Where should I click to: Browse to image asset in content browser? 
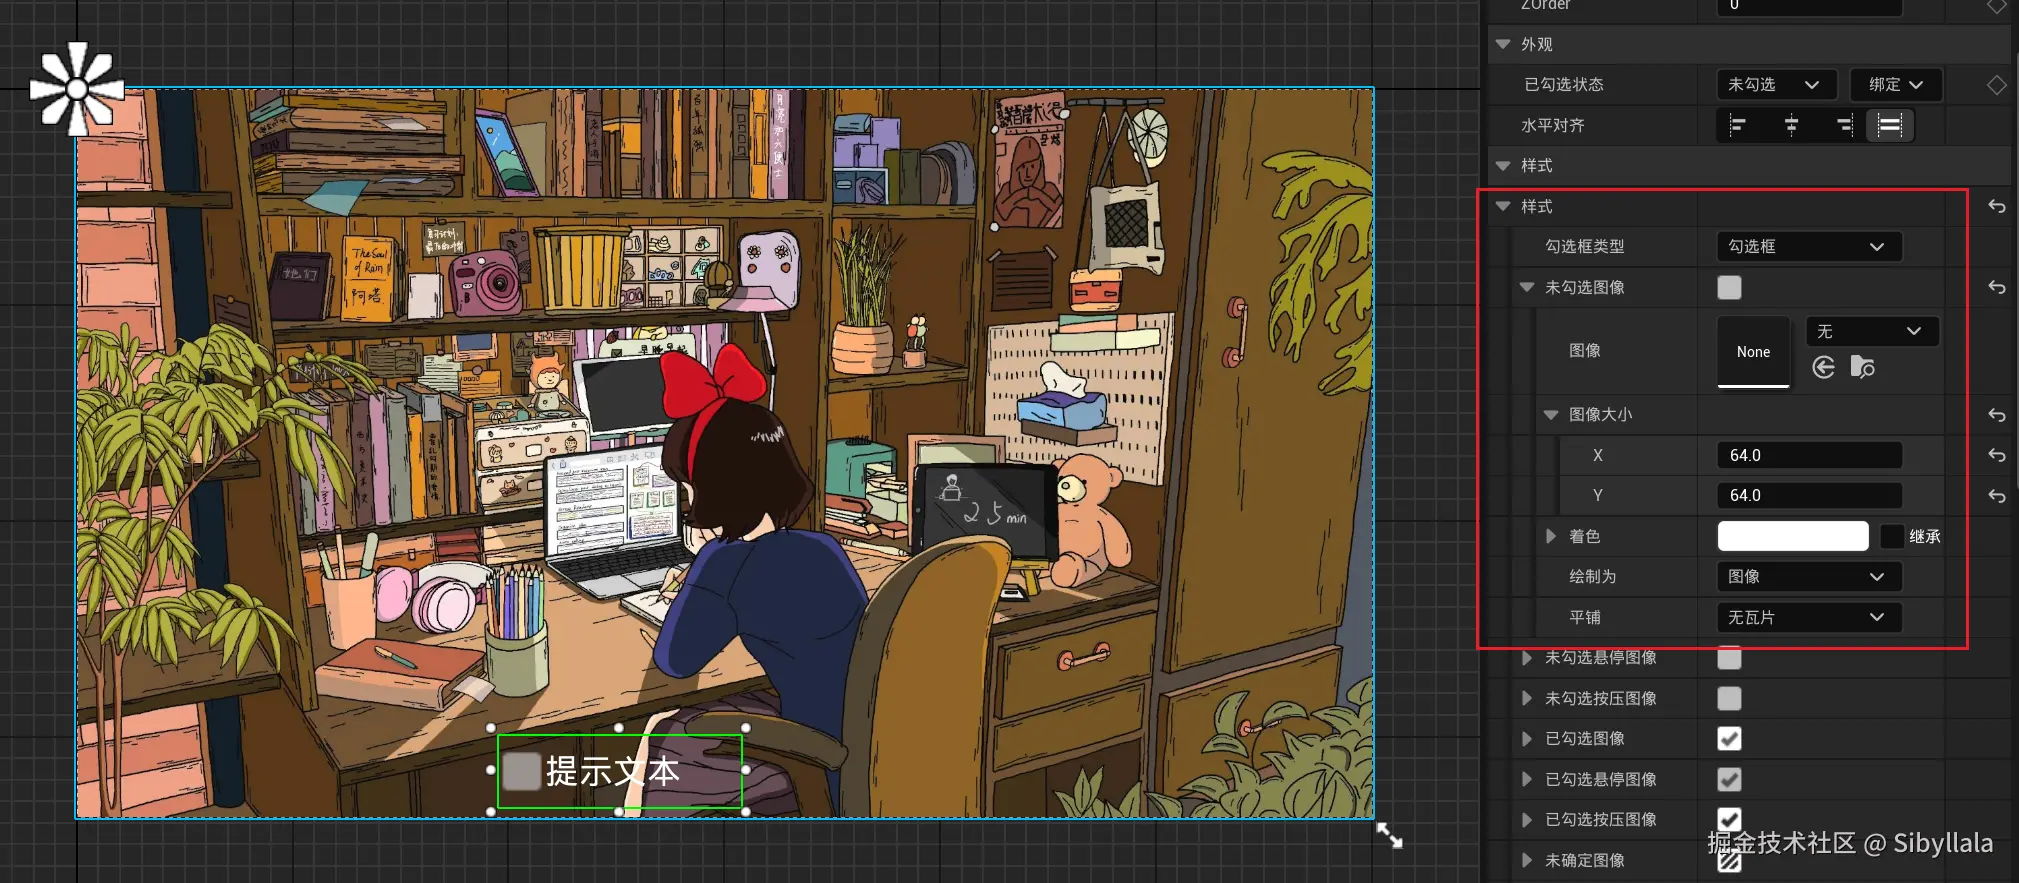(x=1862, y=367)
